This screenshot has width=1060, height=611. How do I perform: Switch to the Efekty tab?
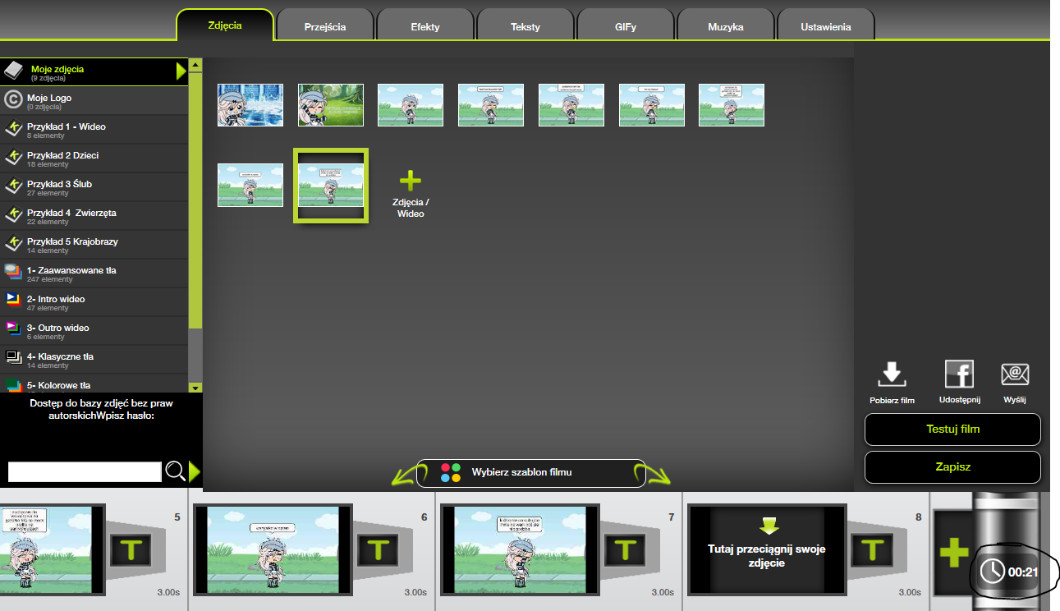(x=425, y=27)
